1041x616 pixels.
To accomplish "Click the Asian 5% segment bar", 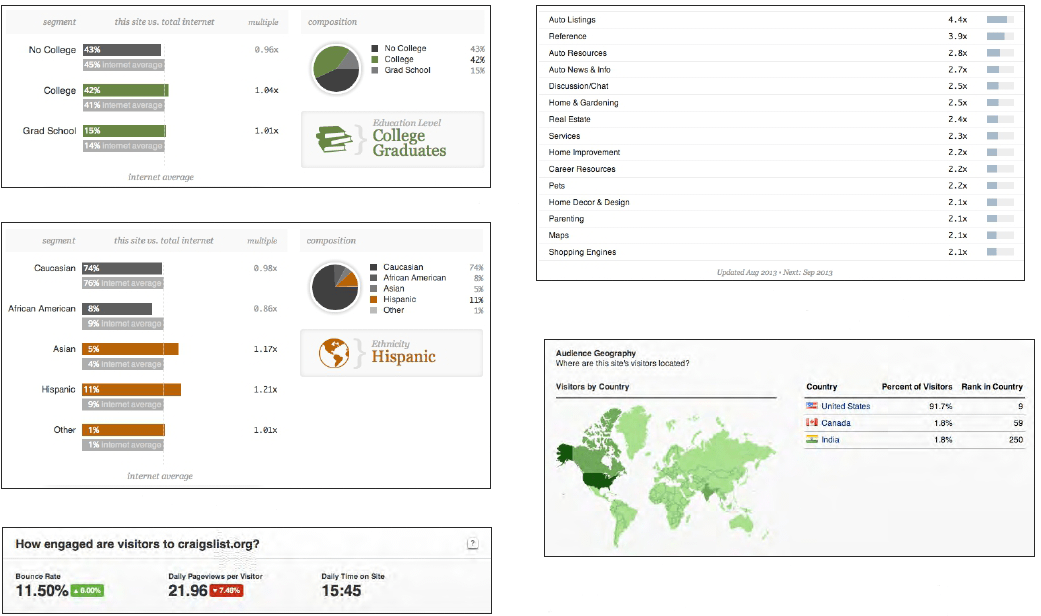I will point(130,349).
